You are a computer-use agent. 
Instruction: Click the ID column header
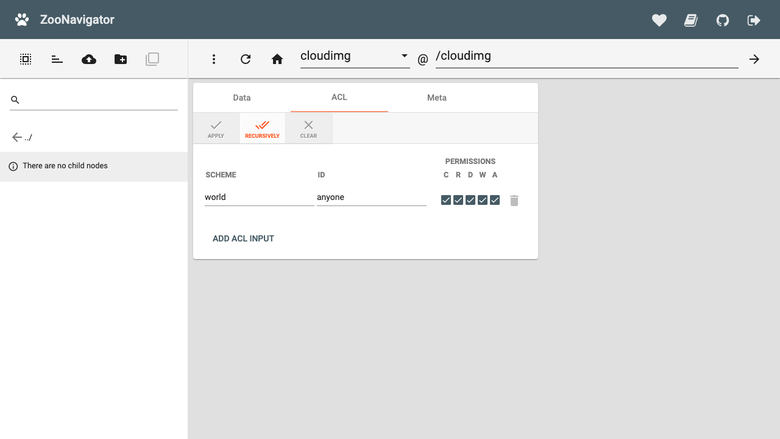pyautogui.click(x=321, y=175)
